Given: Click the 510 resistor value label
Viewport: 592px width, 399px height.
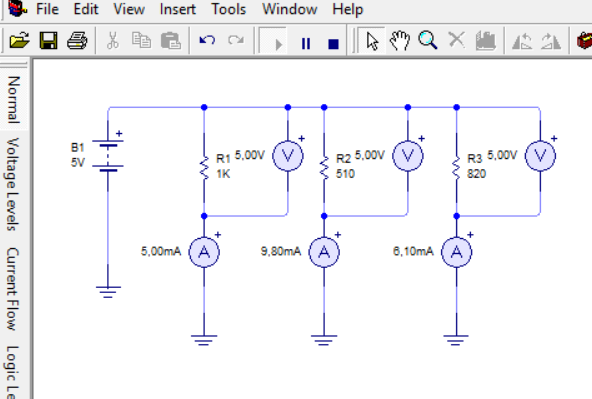Looking at the screenshot, I should (x=345, y=174).
